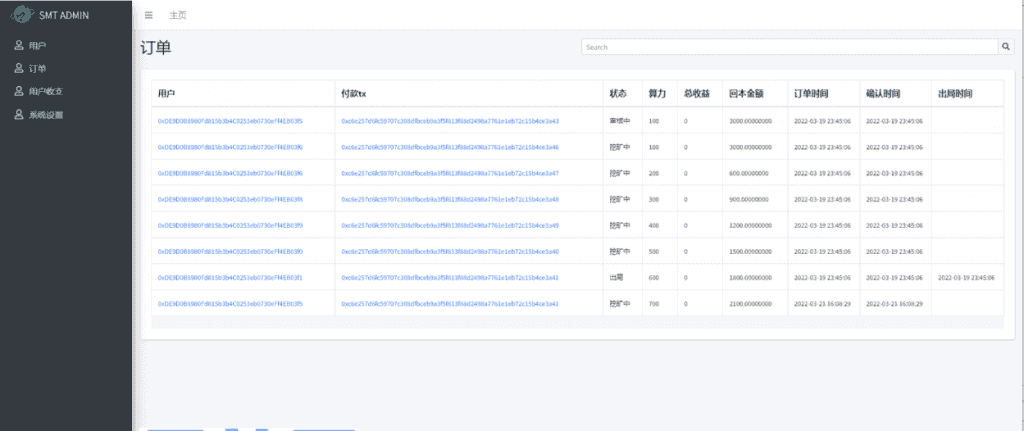This screenshot has height=431, width=1024.
Task: Open the 系统设置 sidebar menu
Action: point(39,115)
